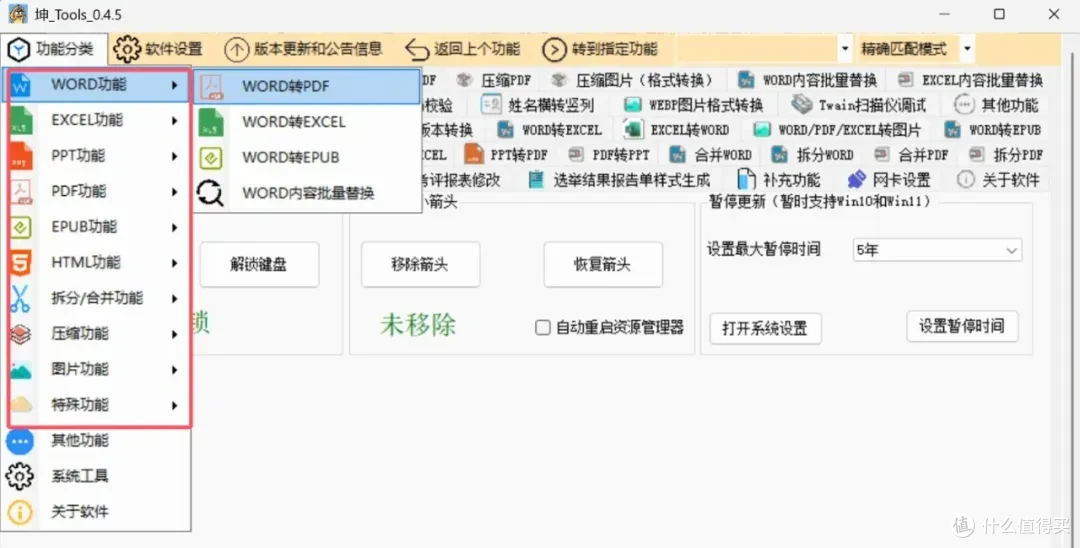The height and width of the screenshot is (548, 1080).
Task: Open PPT转PDF toolbar function
Action: pos(506,154)
